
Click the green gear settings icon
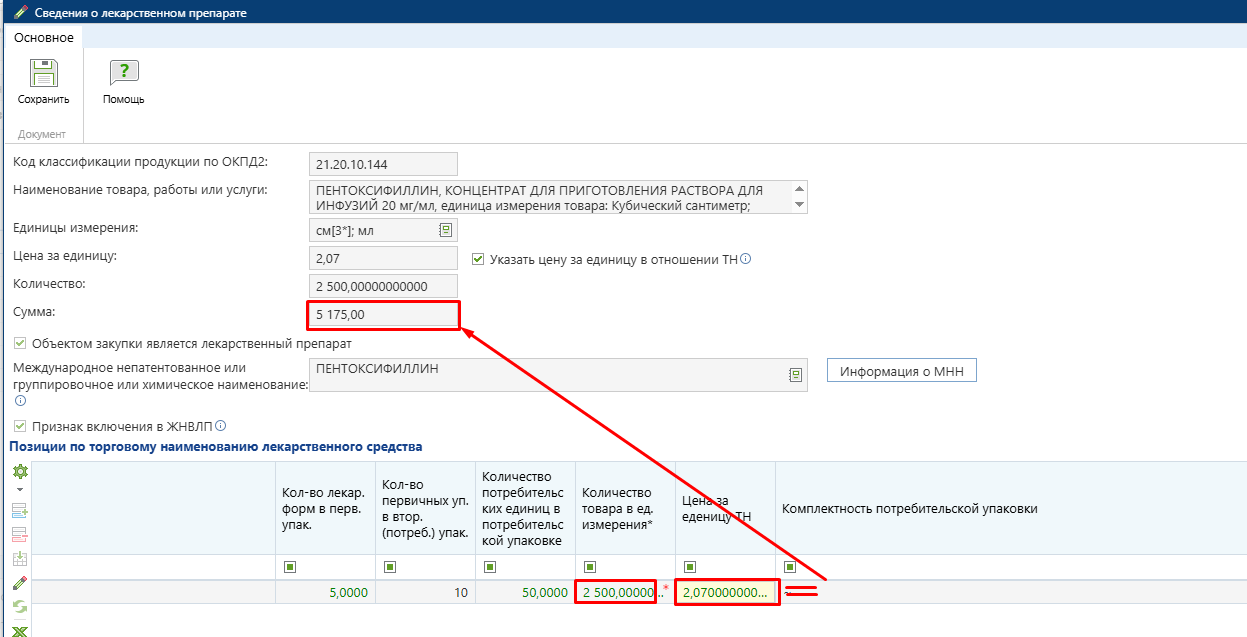coord(19,472)
